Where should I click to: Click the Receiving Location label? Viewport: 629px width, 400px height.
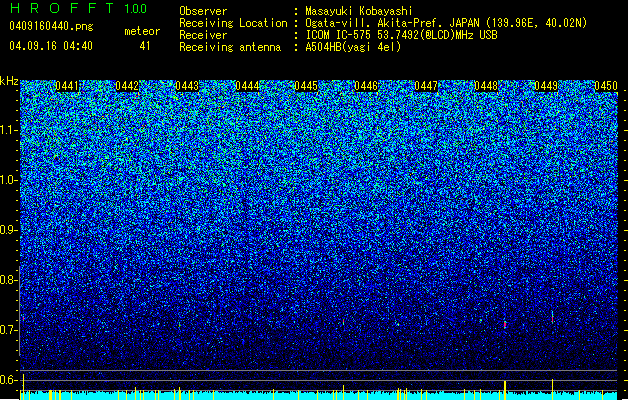(233, 23)
